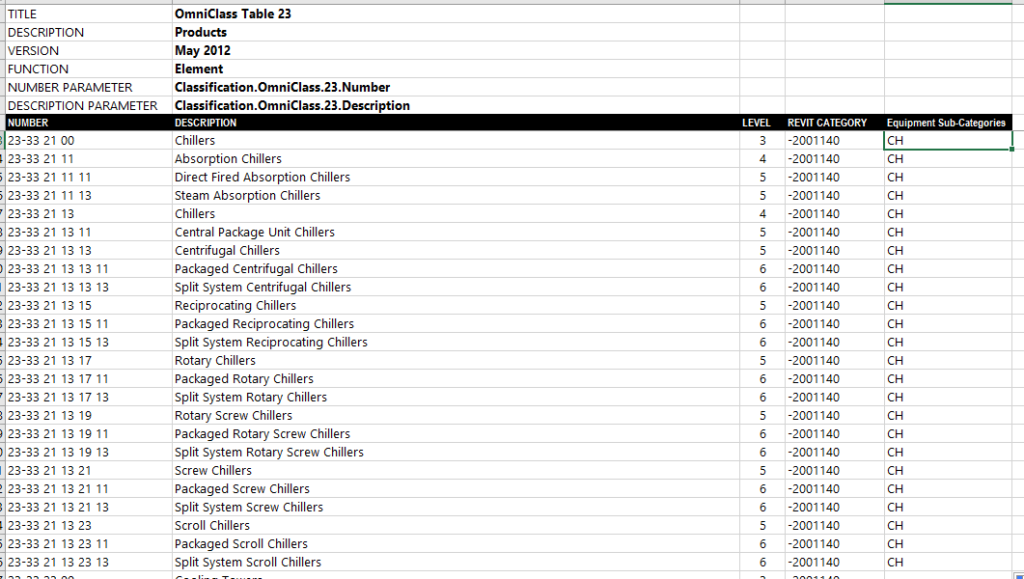1024x579 pixels.
Task: Select the 'Centrifugal Chillers' description cell
Action: pyautogui.click(x=456, y=250)
